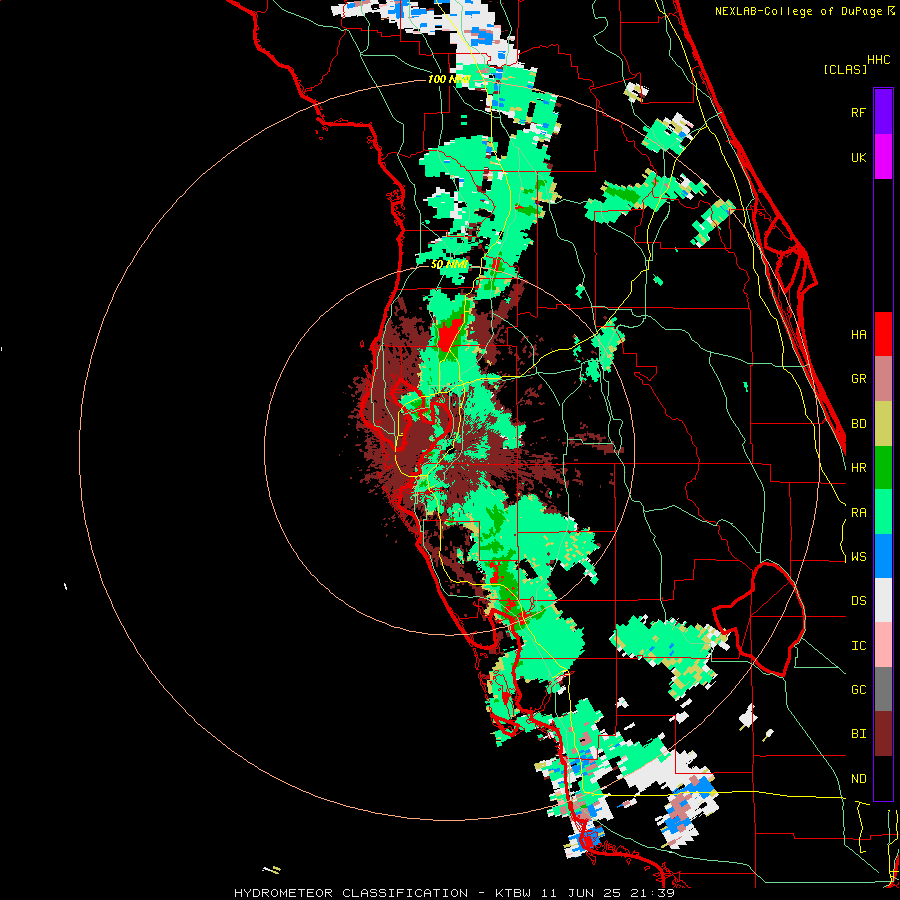Screen dimensions: 900x900
Task: Click the BI legend label
Action: pyautogui.click(x=859, y=734)
